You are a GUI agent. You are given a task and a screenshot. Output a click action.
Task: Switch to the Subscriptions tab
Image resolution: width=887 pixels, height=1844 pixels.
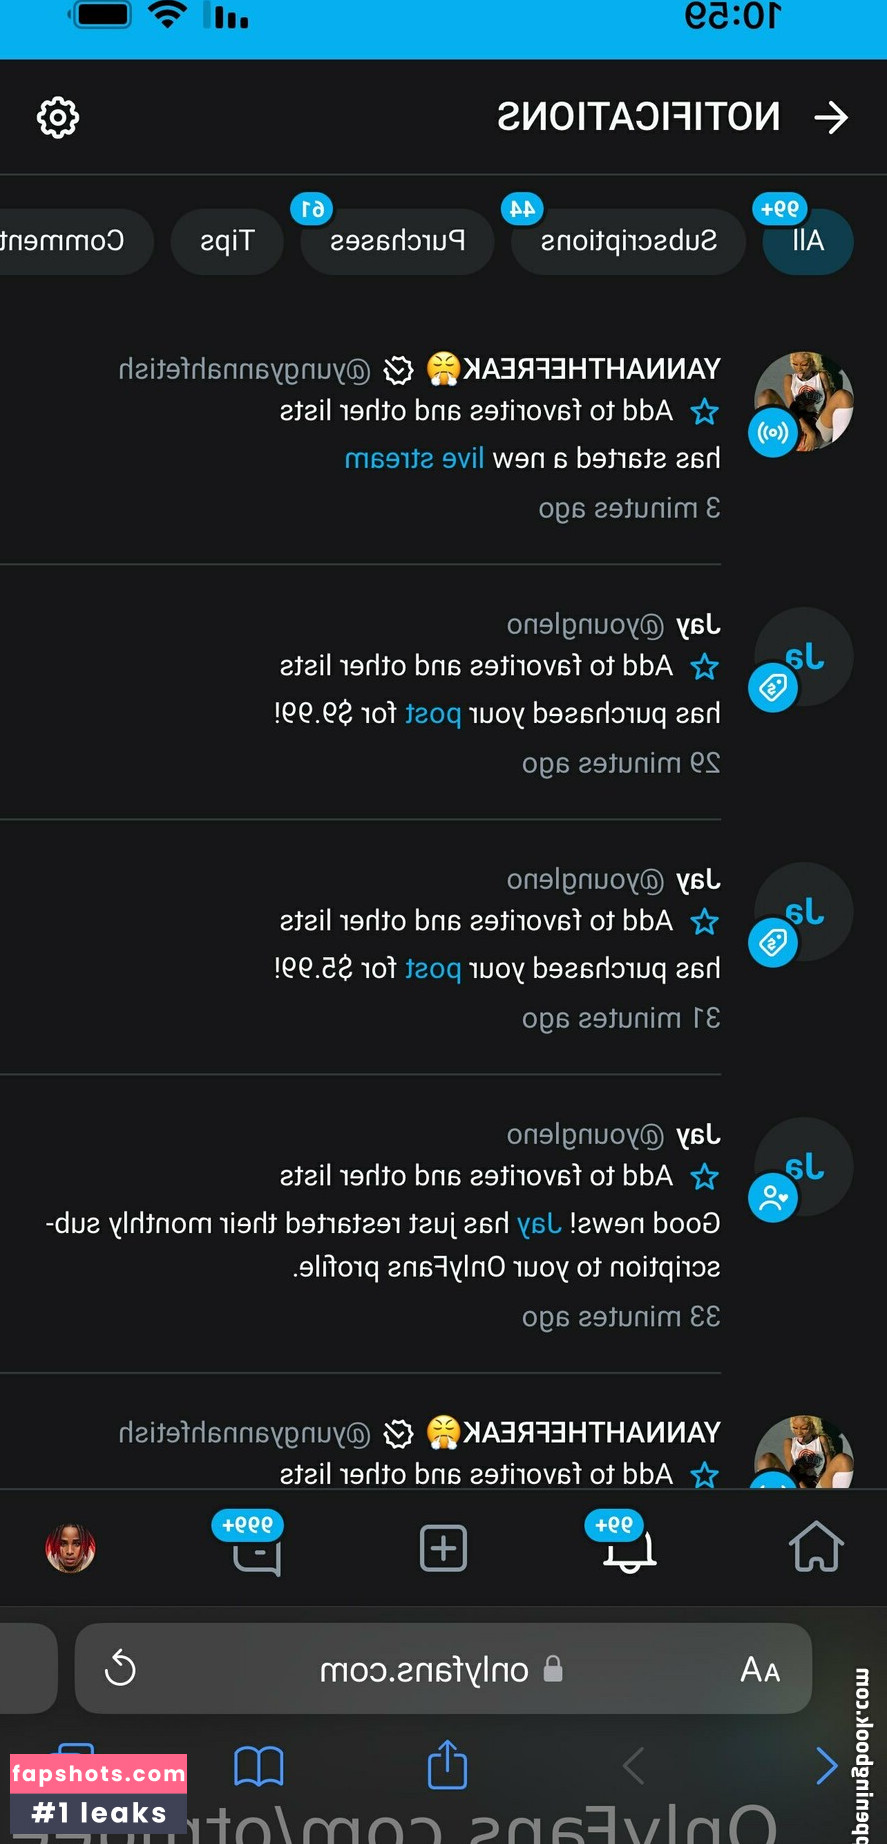pos(628,241)
